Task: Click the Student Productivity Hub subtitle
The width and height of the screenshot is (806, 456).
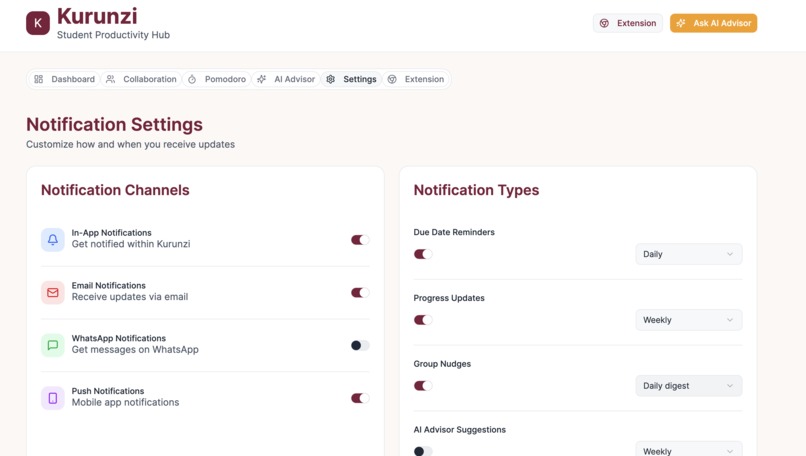Action: 113,35
